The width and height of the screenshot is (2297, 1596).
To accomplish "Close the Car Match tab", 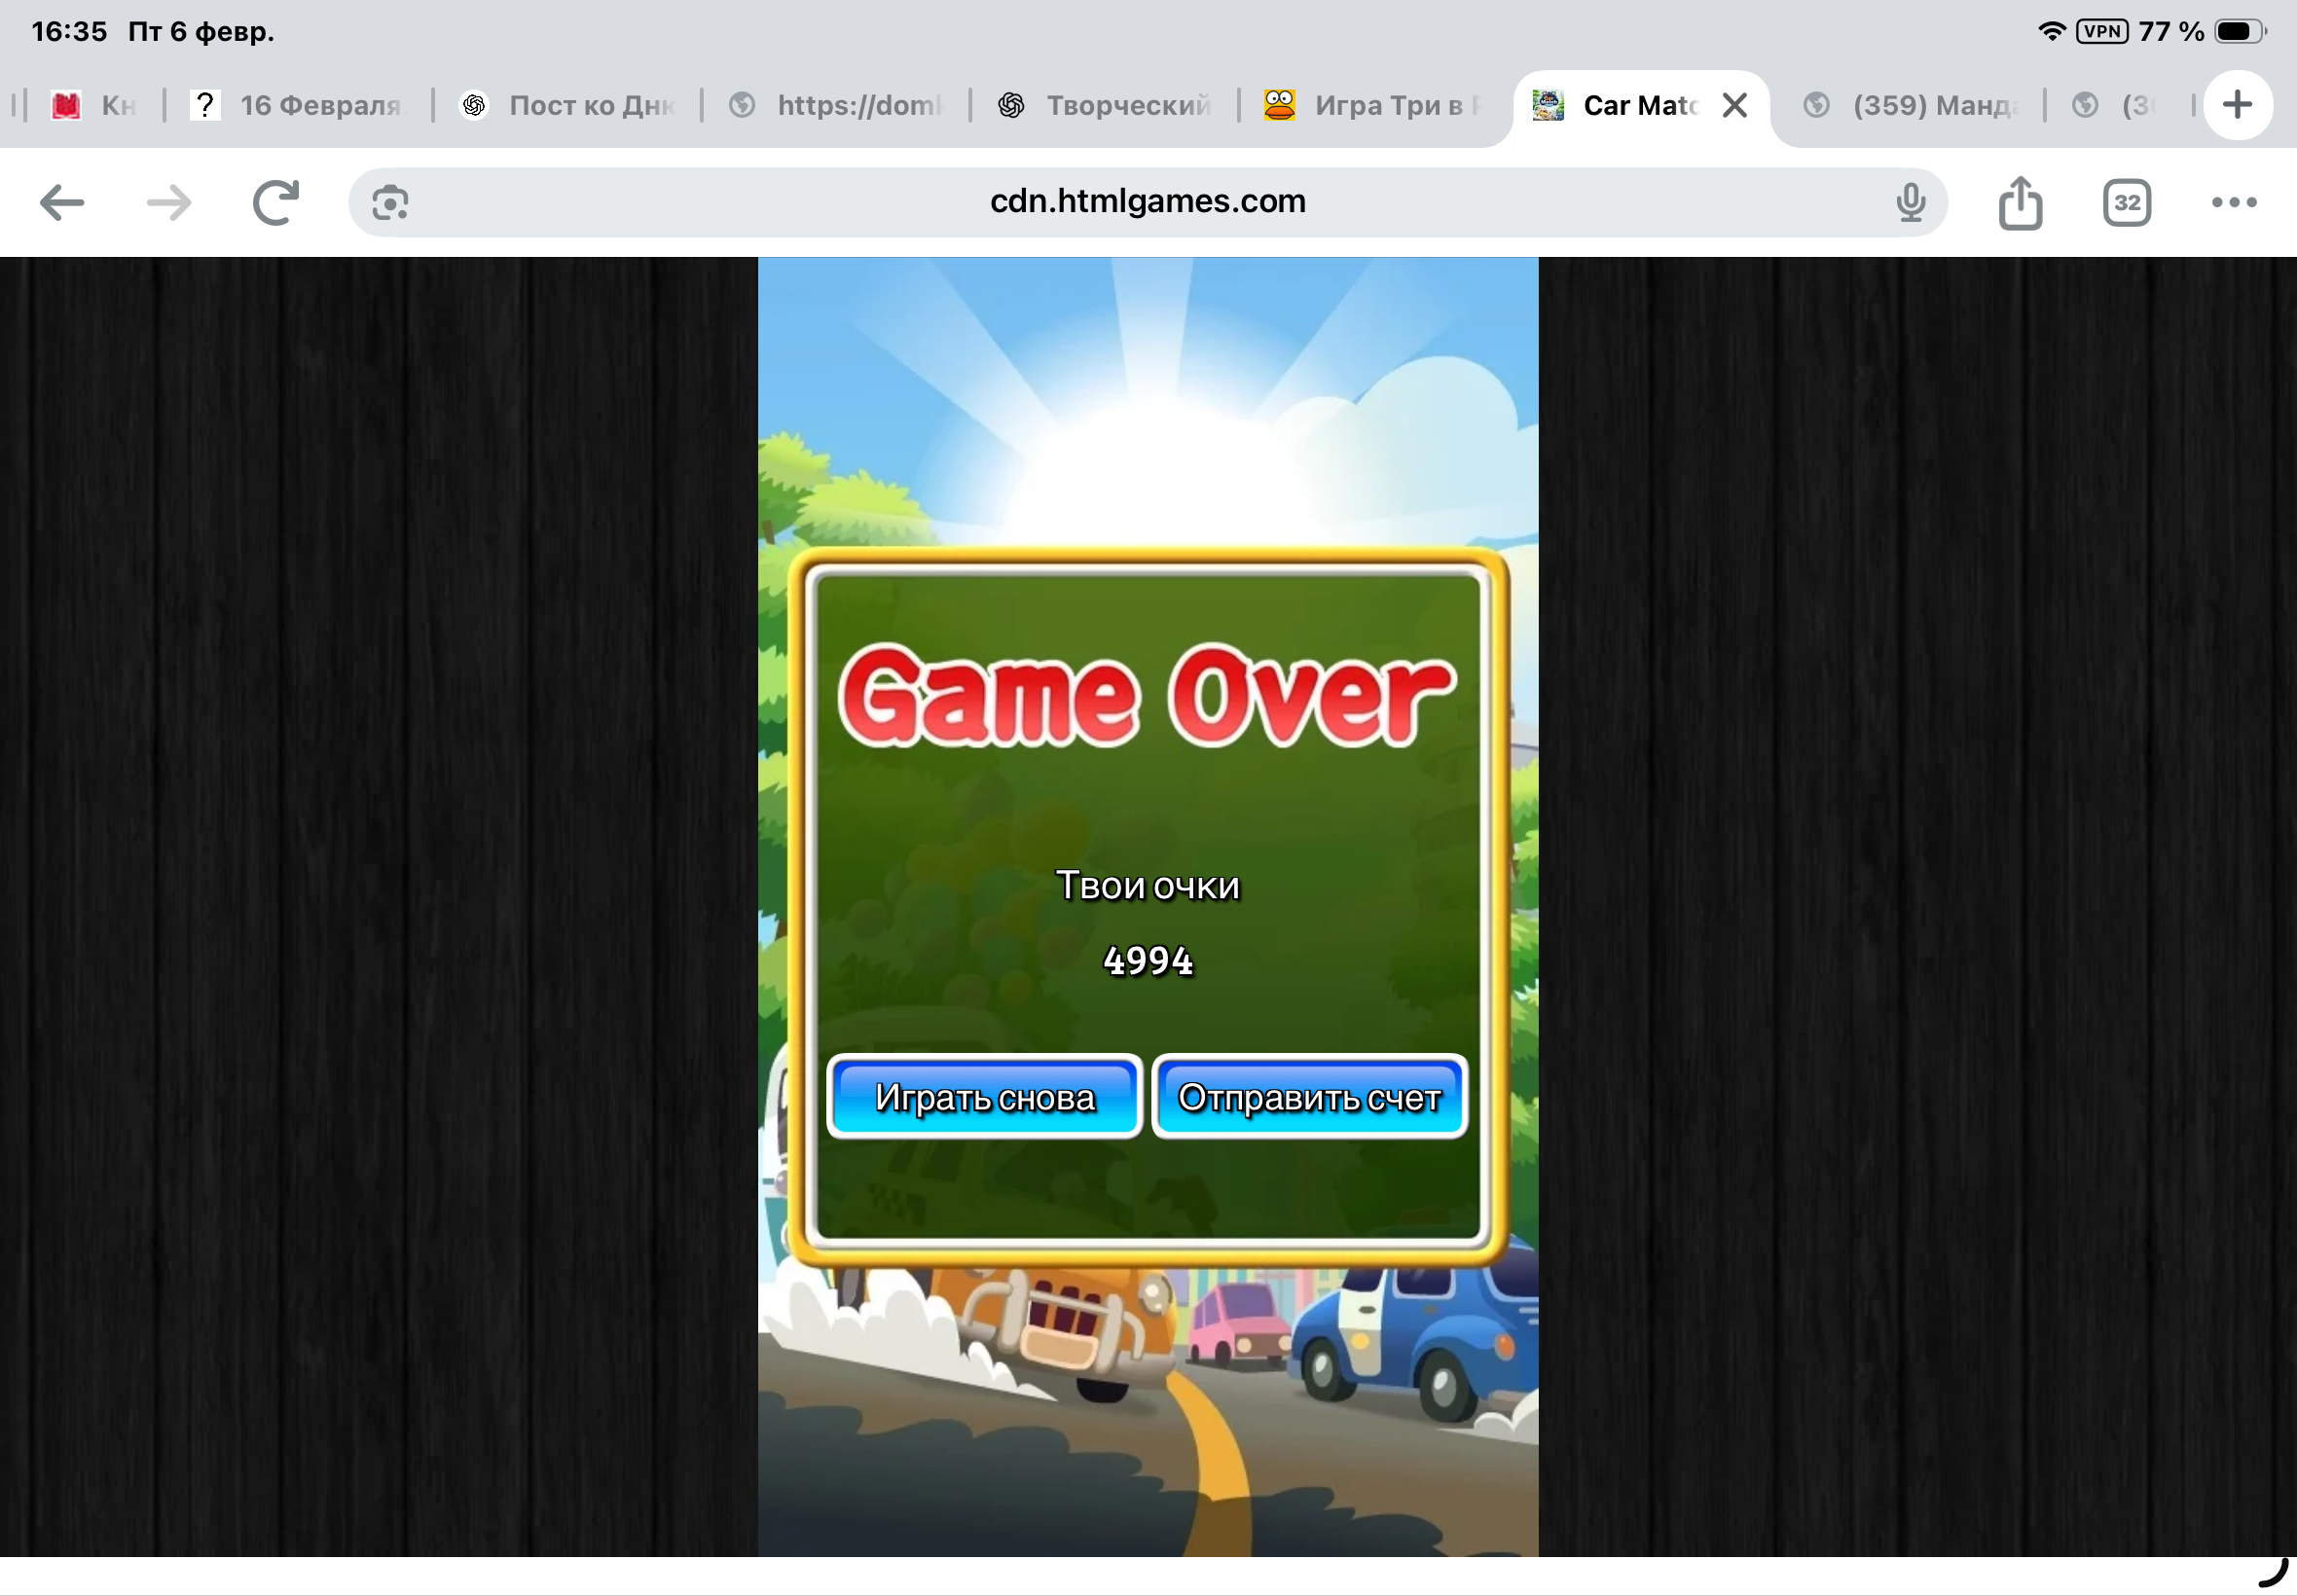I will point(1735,105).
